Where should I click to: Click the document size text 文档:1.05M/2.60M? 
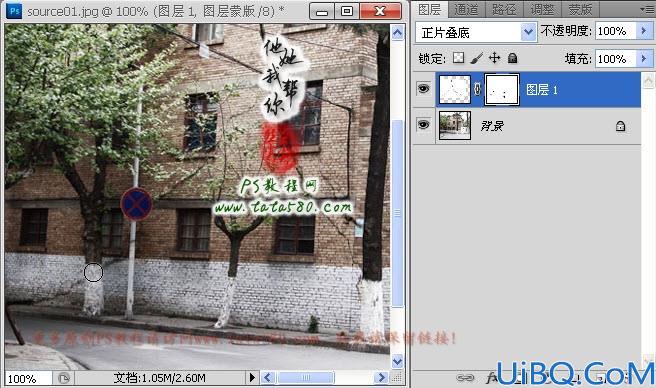tap(159, 378)
